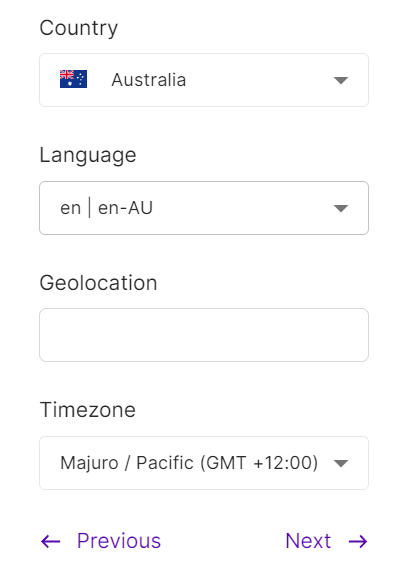Click the en-AU locale code
397x571 pixels.
point(125,208)
